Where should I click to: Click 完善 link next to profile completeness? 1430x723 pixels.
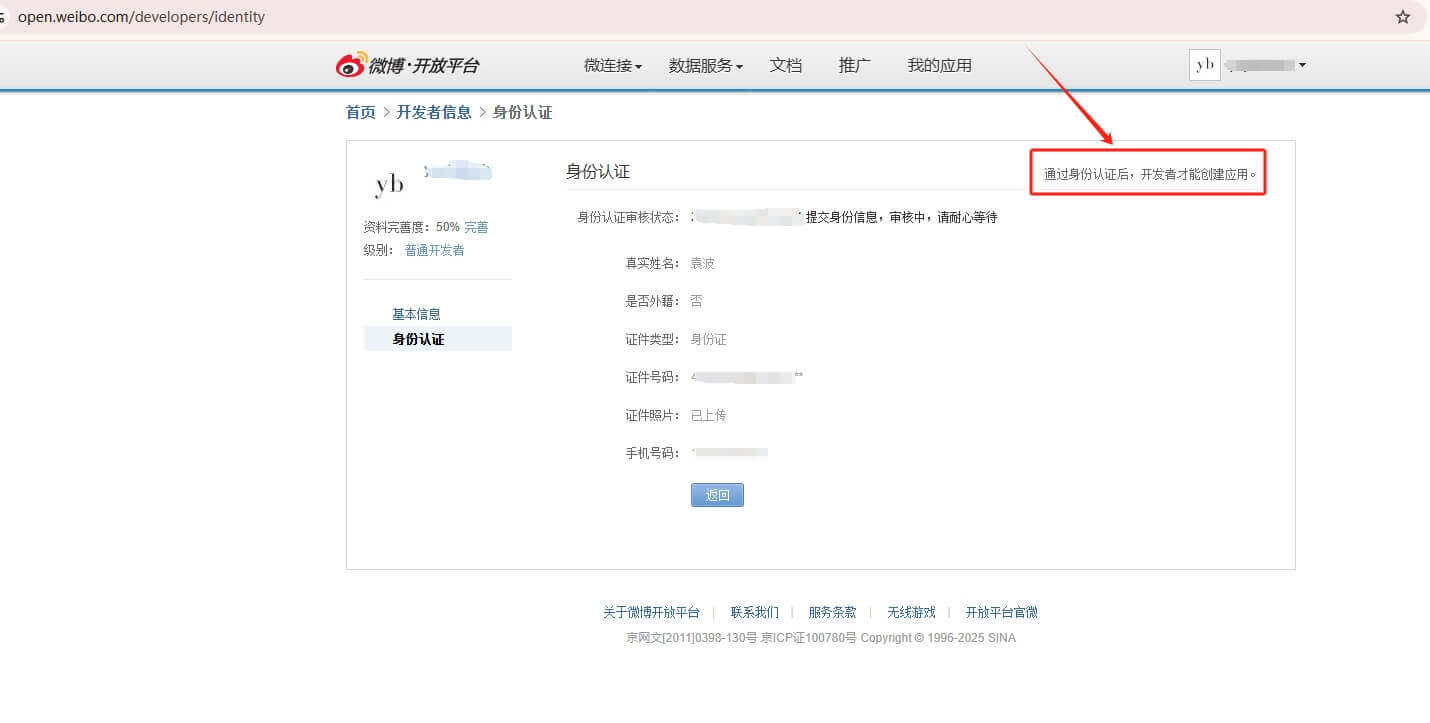click(476, 227)
